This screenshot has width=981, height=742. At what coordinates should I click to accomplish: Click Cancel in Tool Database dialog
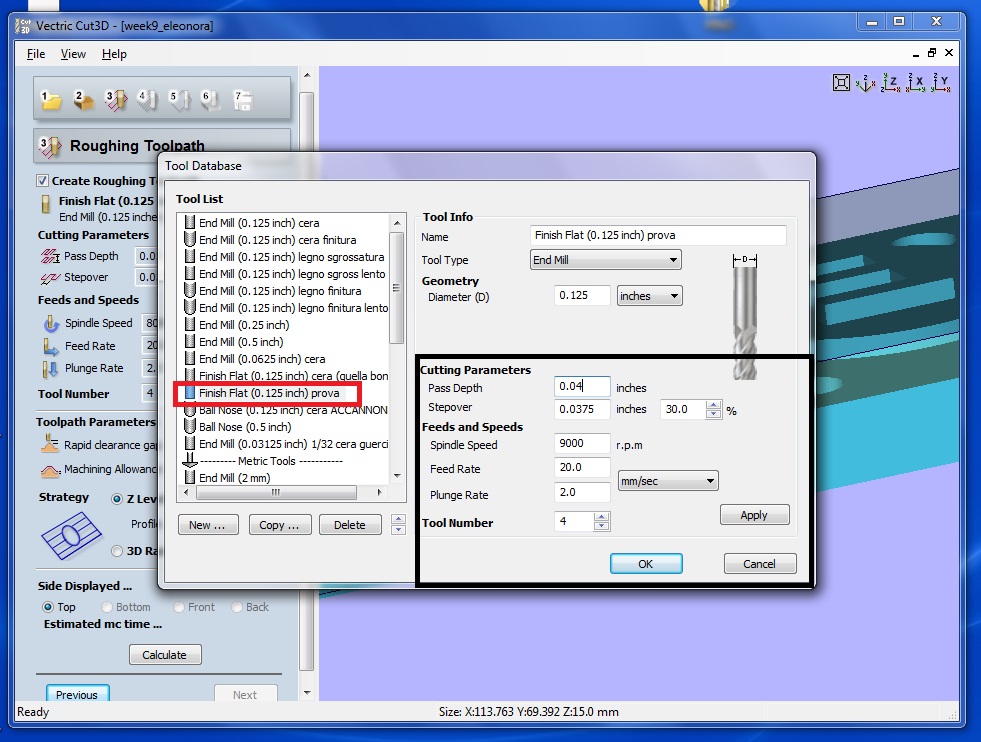coord(760,564)
